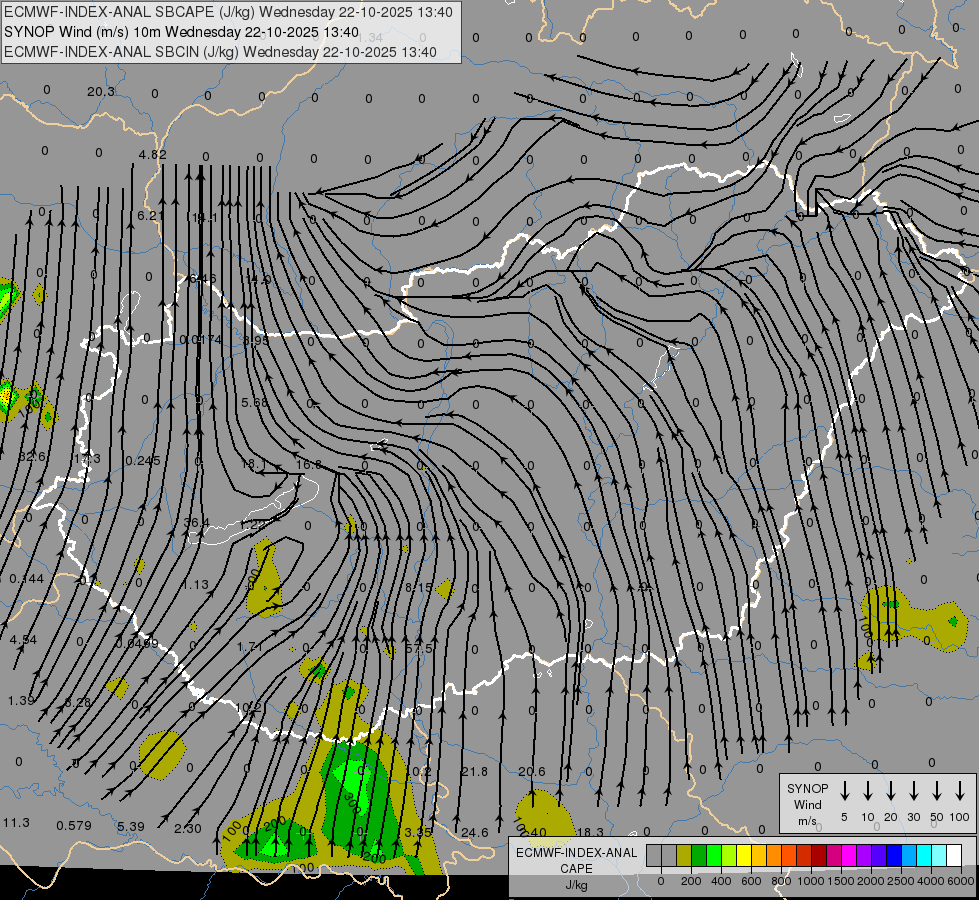
Task: Click the ECMWF-INDEX-ANAL label in the CAPE legend
Action: click(576, 853)
